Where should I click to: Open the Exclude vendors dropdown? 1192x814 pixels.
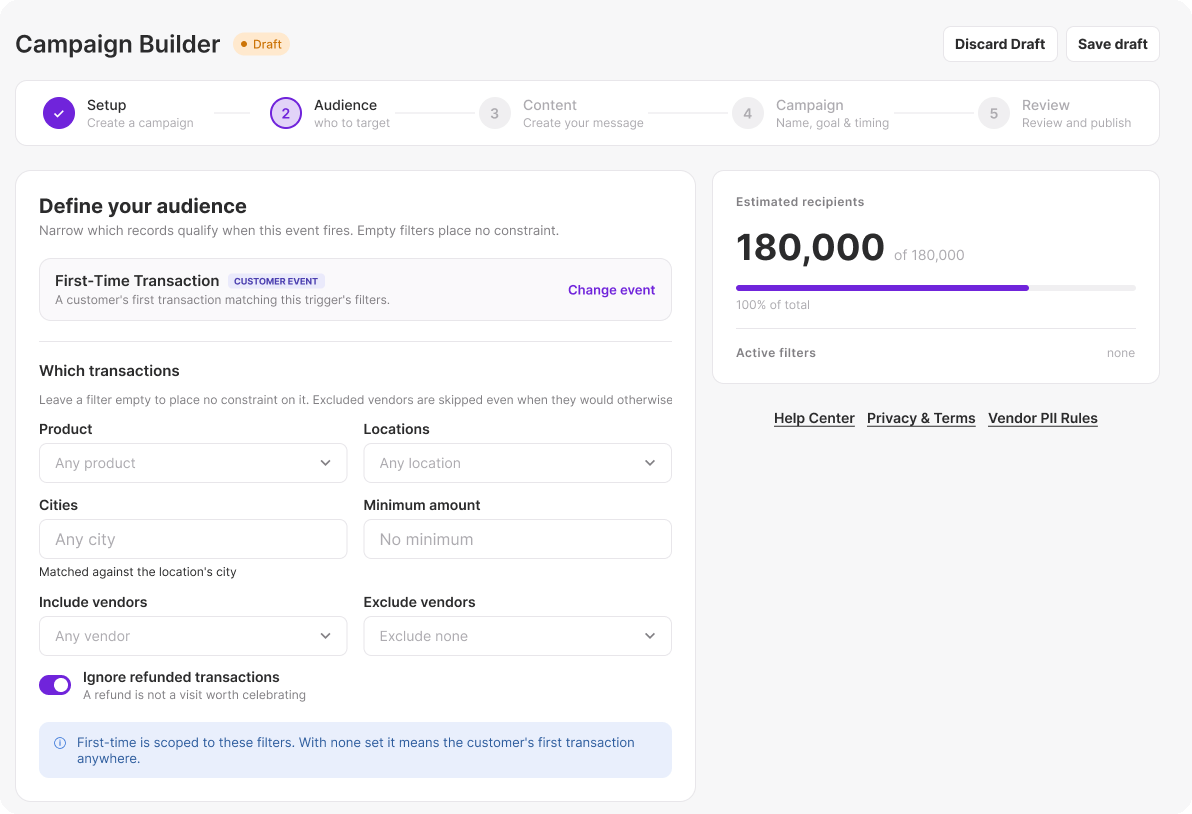coord(517,636)
